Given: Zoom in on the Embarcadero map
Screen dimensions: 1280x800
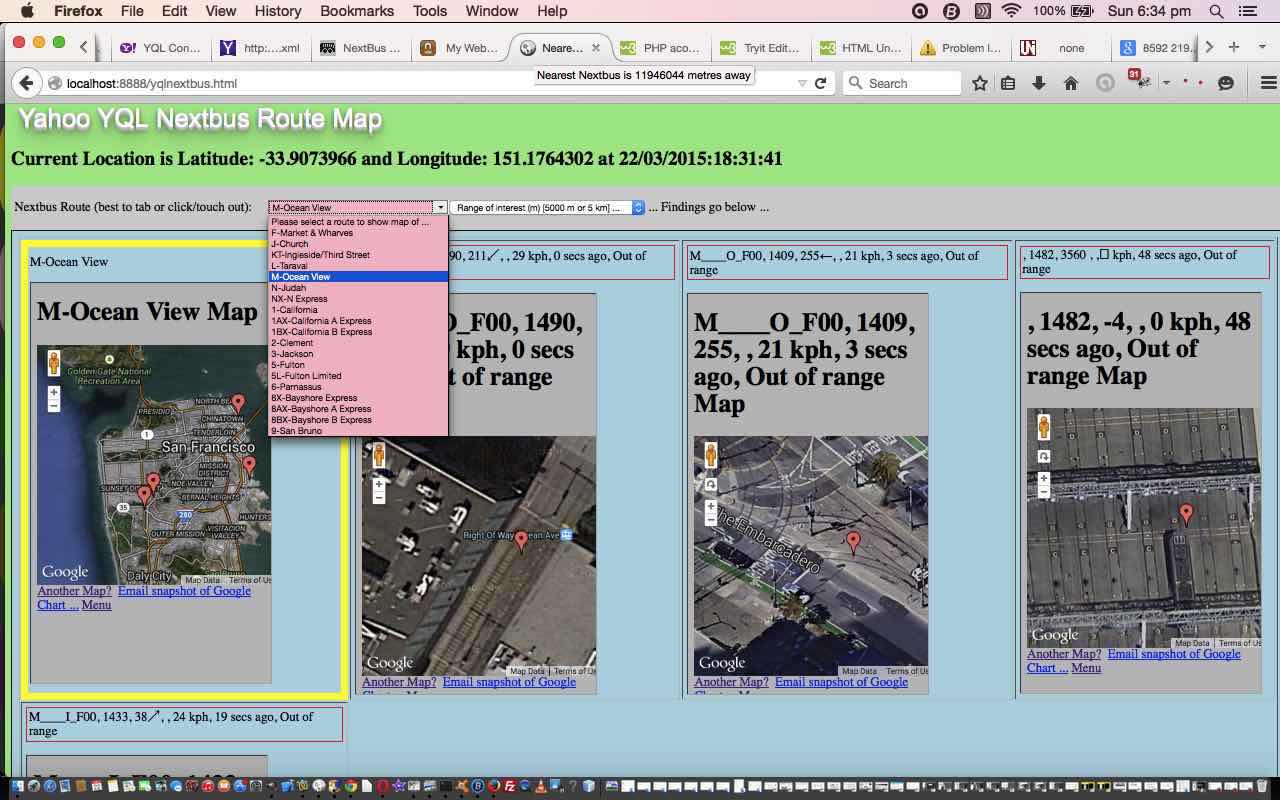Looking at the screenshot, I should click(x=711, y=506).
